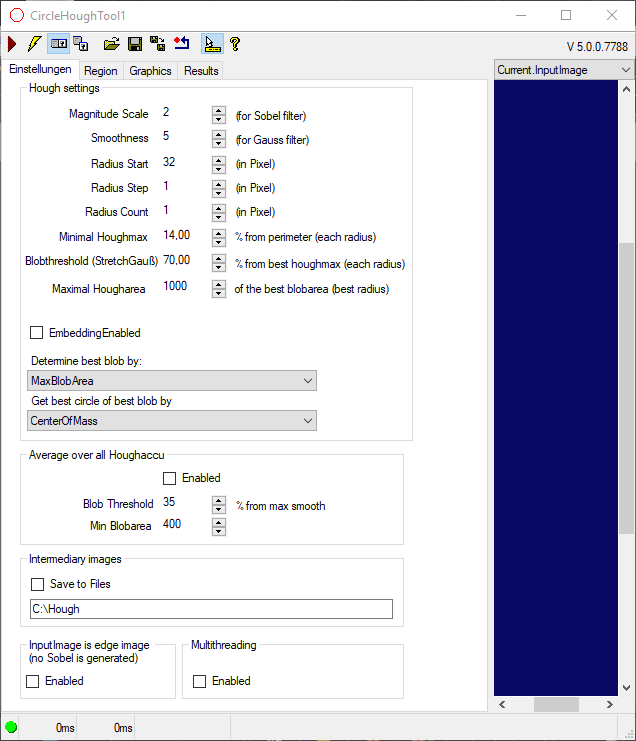
Task: Click the yellow question mark help icon
Action: coord(235,44)
